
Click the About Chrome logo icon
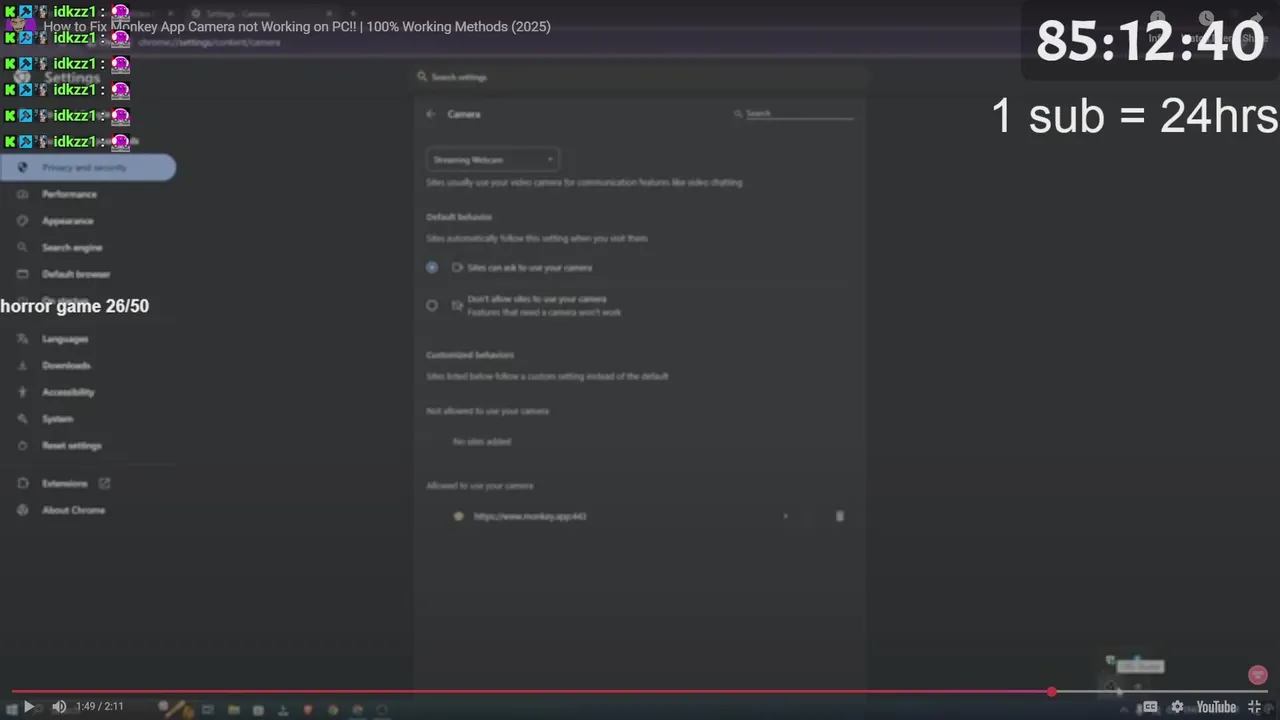tap(23, 510)
